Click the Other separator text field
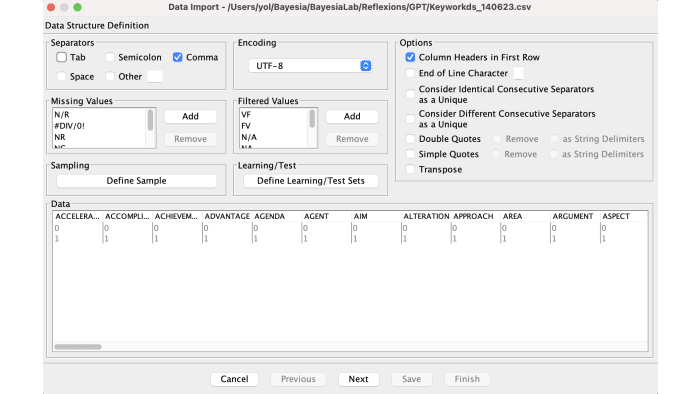Screen dimensions: 700x394 tap(155, 76)
